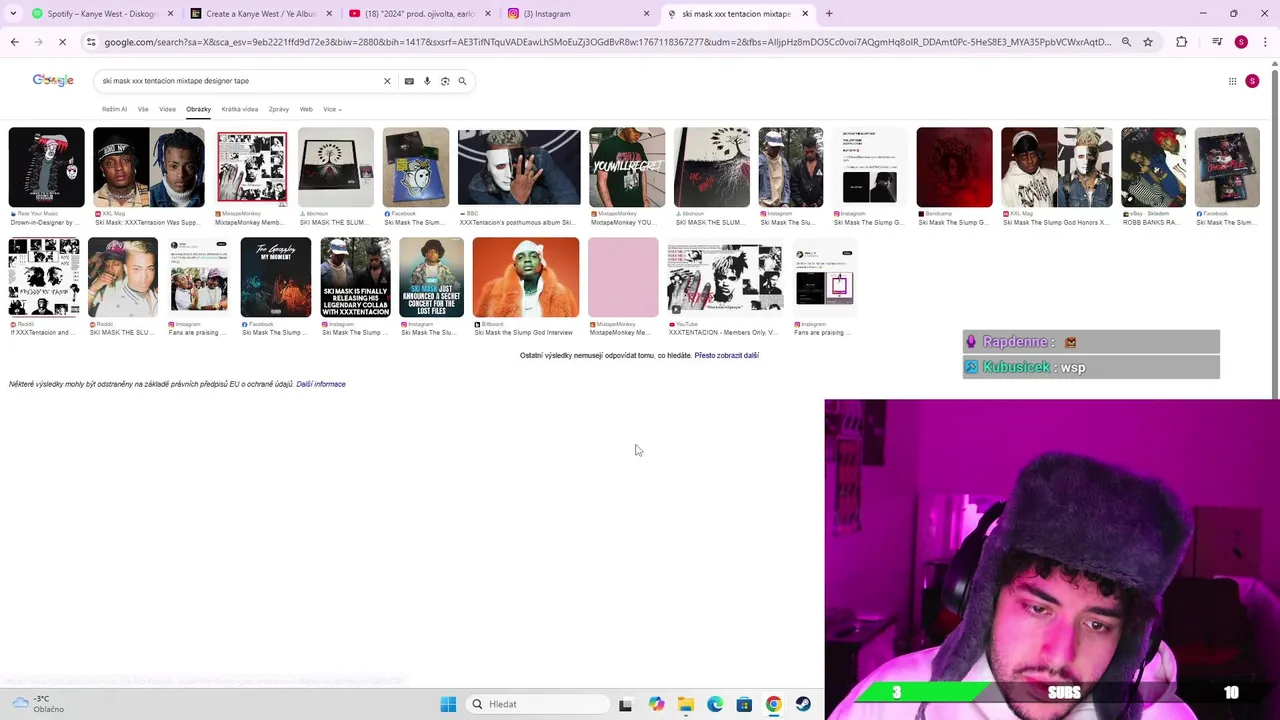
Task: Click the Chrome icon on the taskbar
Action: coord(773,704)
